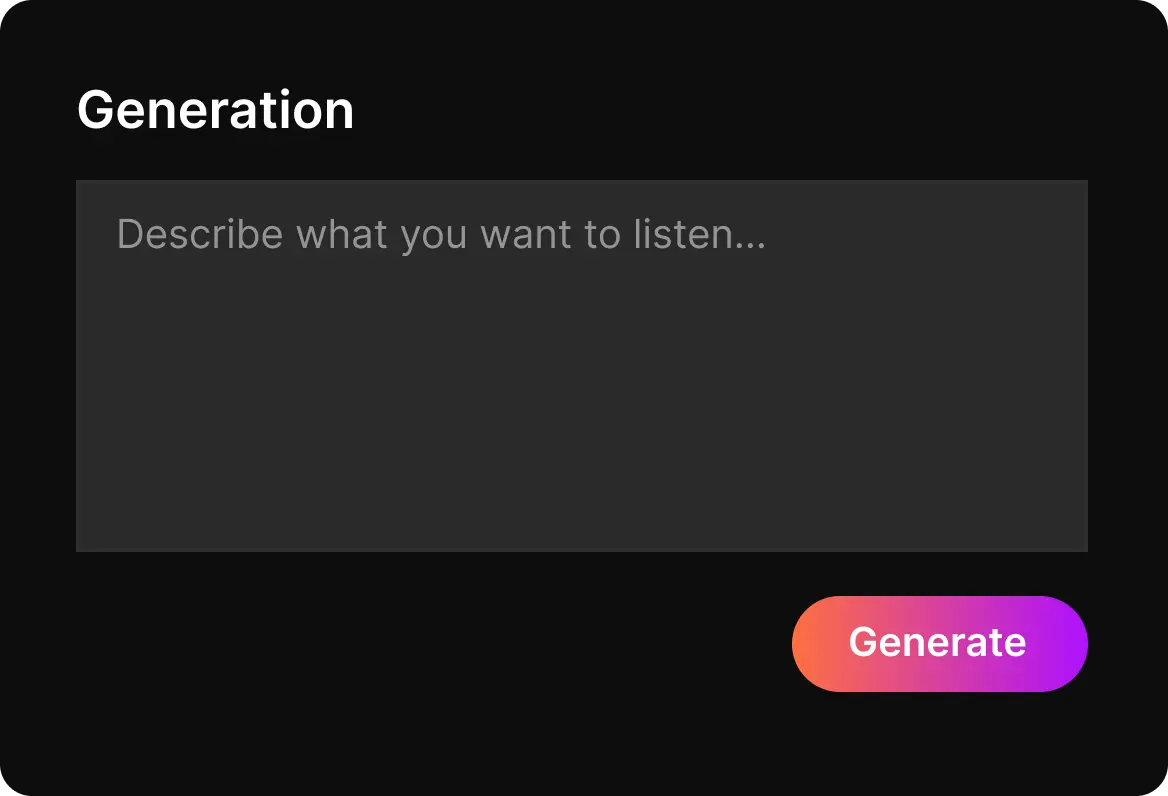Viewport: 1168px width, 796px height.
Task: Activate the listening description field
Action: click(581, 365)
